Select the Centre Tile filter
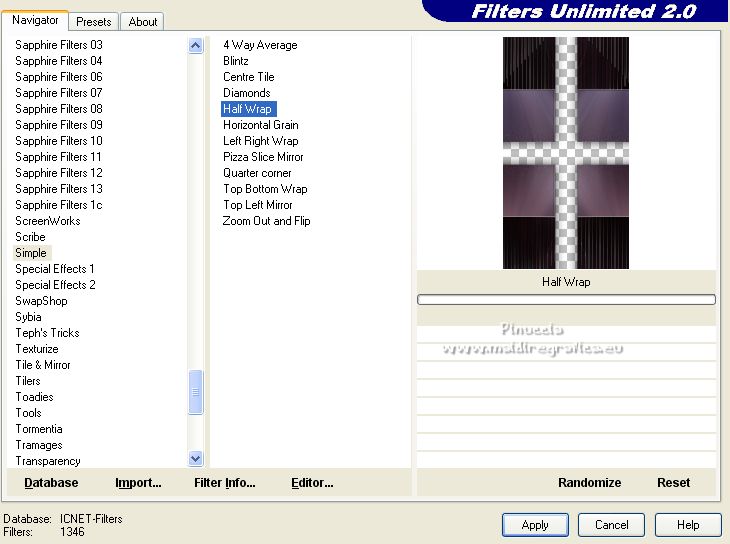Screen dimensions: 730x544 tap(249, 77)
